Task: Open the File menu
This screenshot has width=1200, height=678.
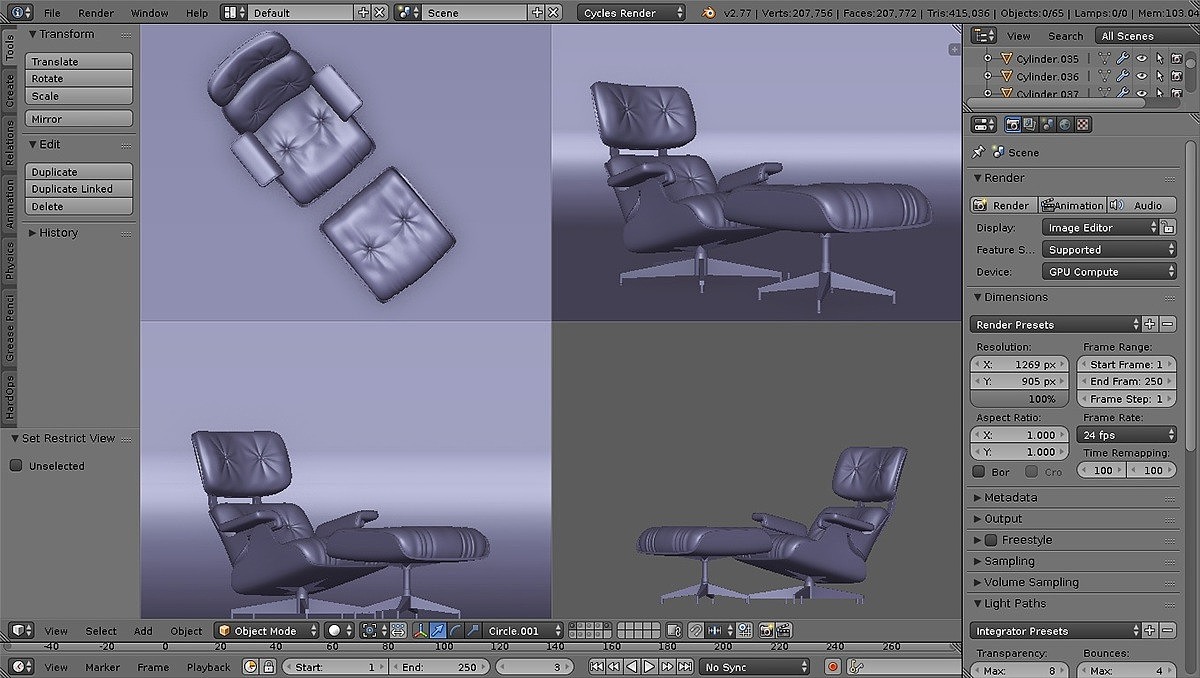Action: 52,13
